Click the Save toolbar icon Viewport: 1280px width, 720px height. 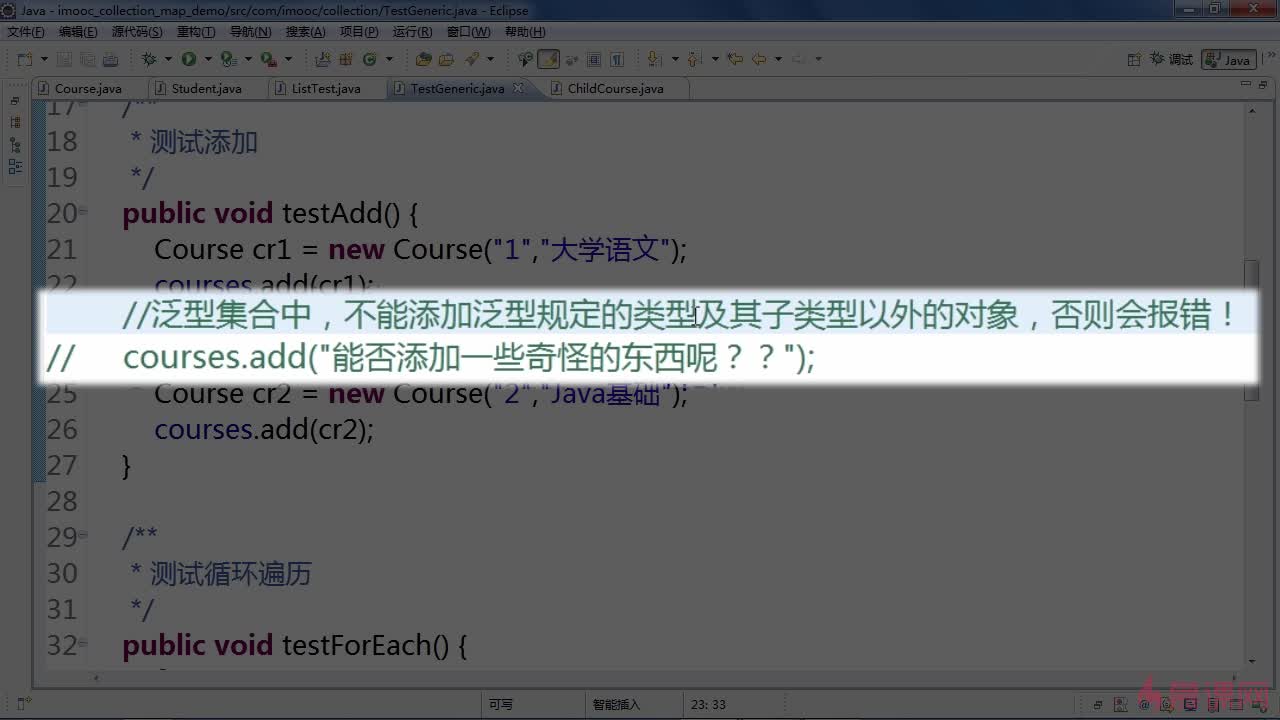pos(64,59)
